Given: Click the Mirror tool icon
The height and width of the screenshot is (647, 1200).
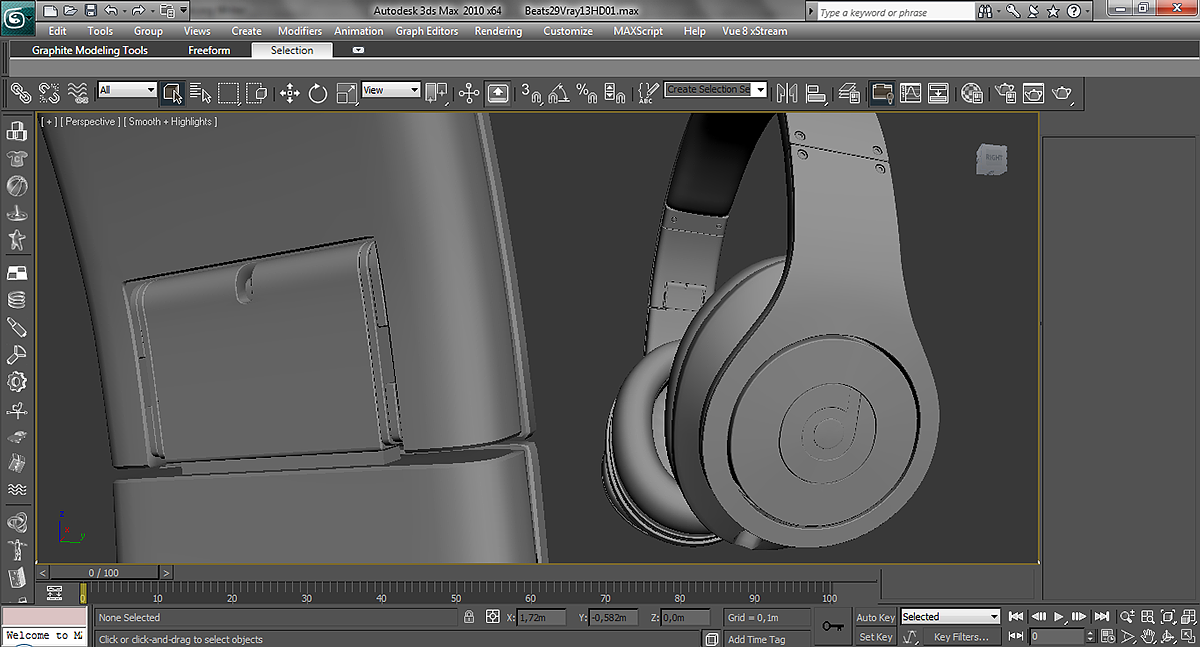Looking at the screenshot, I should [x=787, y=93].
